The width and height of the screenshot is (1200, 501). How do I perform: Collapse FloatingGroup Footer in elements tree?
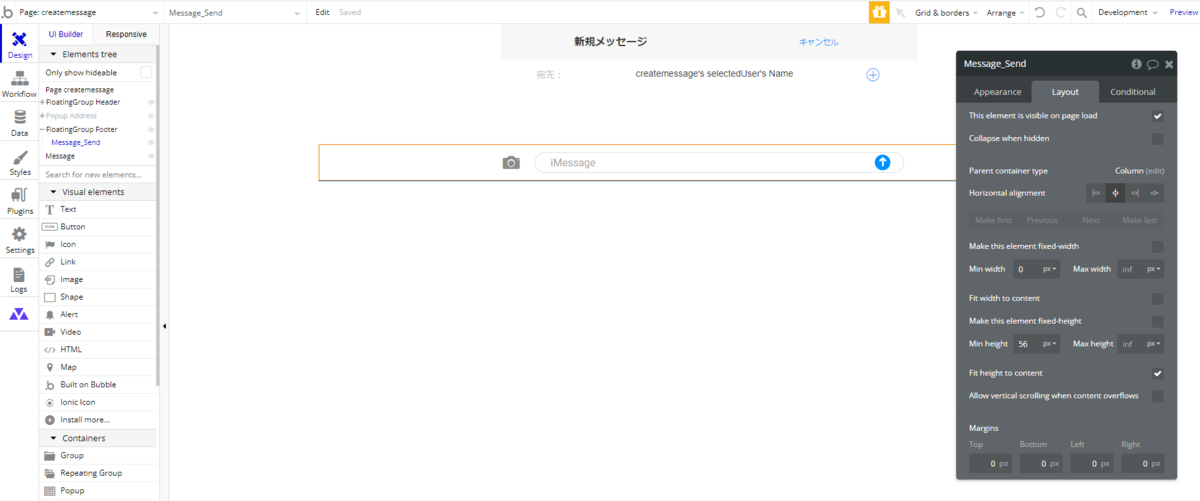[x=42, y=129]
